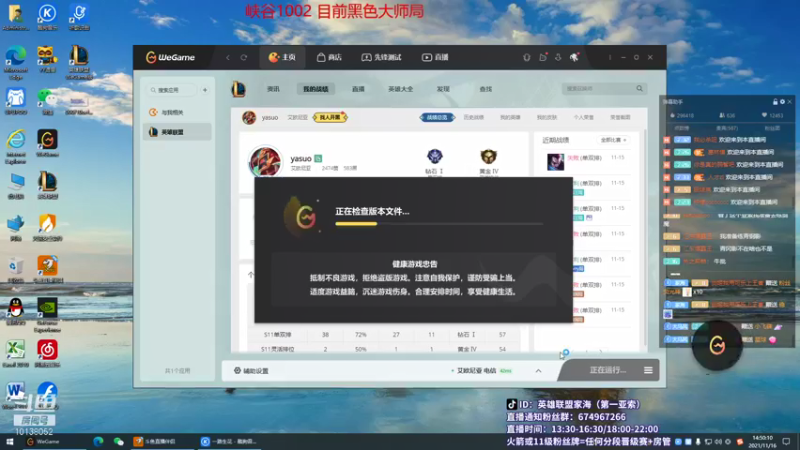Switch to the 英雄大全 tab
Screen dimensions: 800x450
(401, 89)
